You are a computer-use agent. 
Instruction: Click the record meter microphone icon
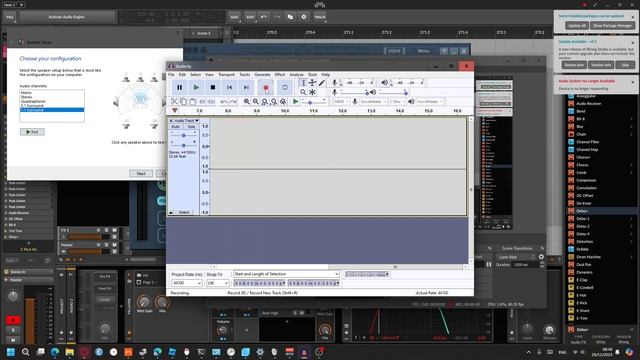(334, 83)
